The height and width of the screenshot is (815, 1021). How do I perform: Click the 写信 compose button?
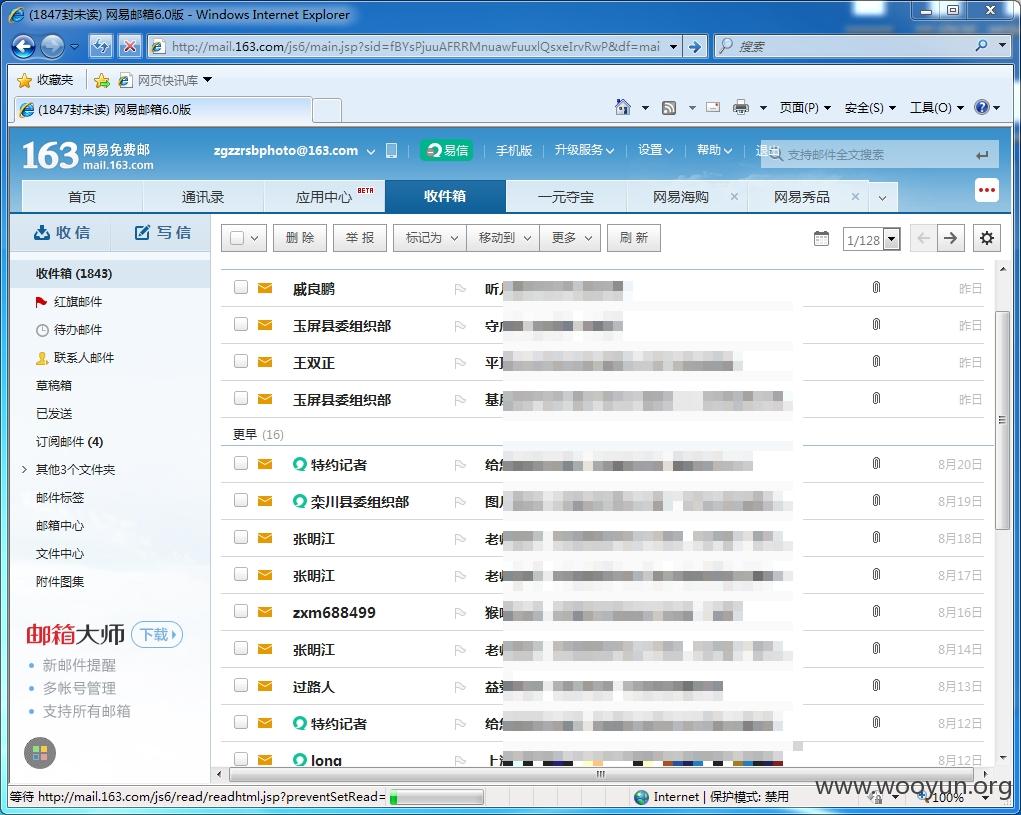[x=162, y=233]
